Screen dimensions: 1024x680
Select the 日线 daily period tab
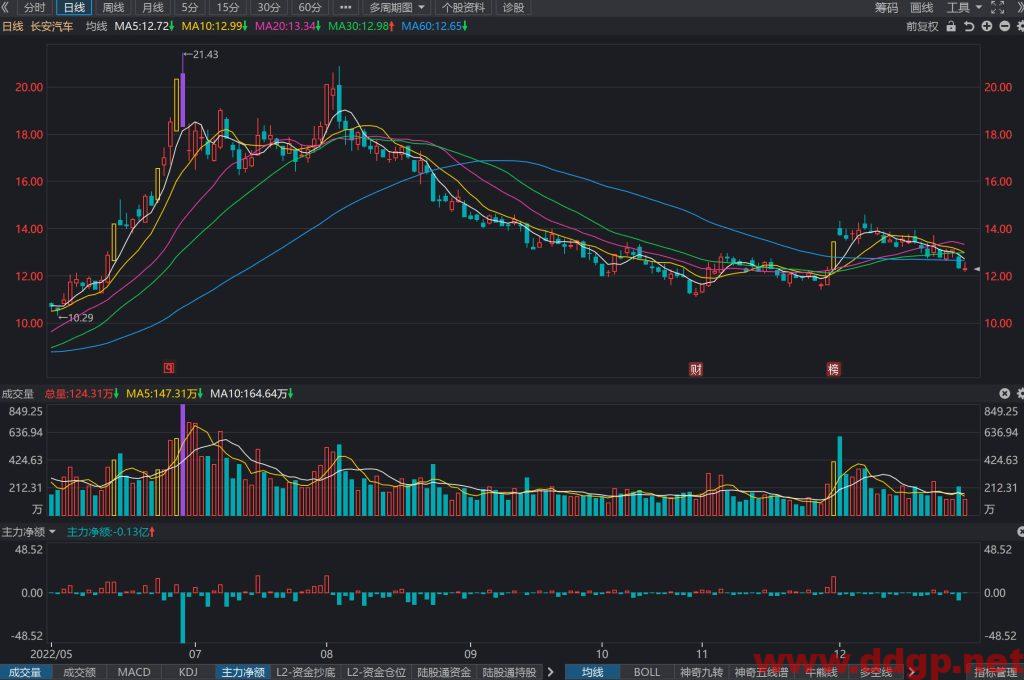(x=74, y=7)
